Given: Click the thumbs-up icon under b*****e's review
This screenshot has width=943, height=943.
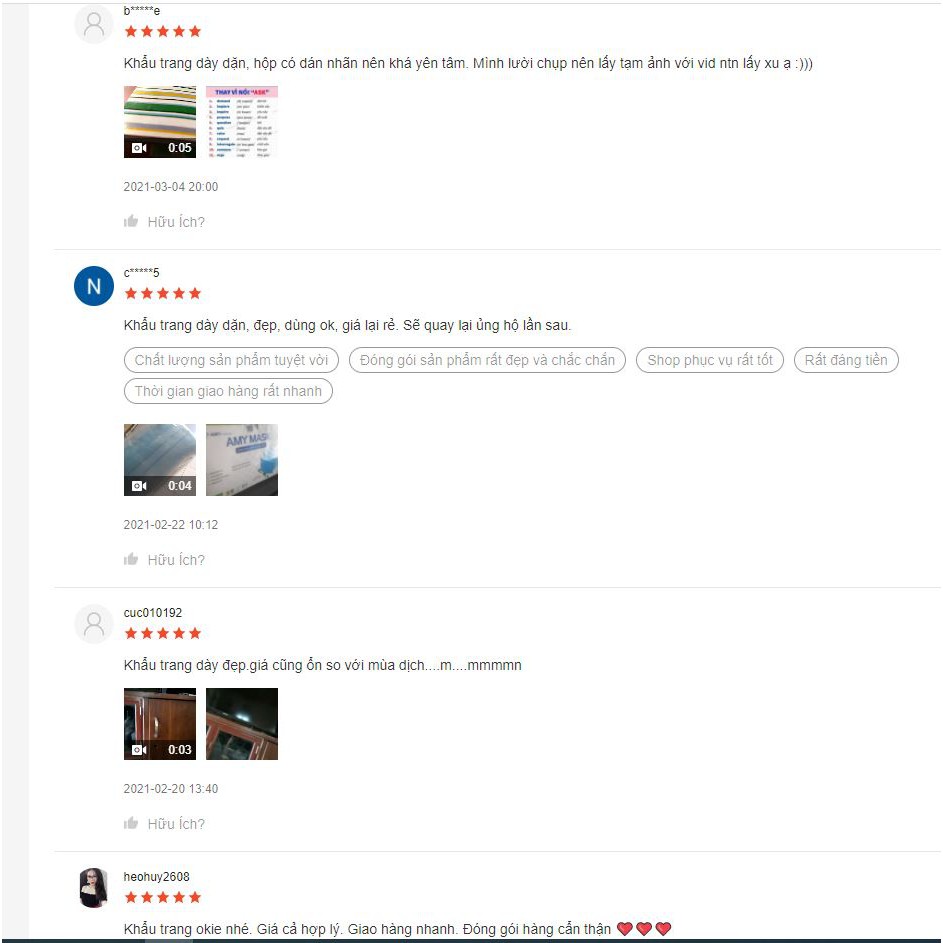Looking at the screenshot, I should [131, 222].
